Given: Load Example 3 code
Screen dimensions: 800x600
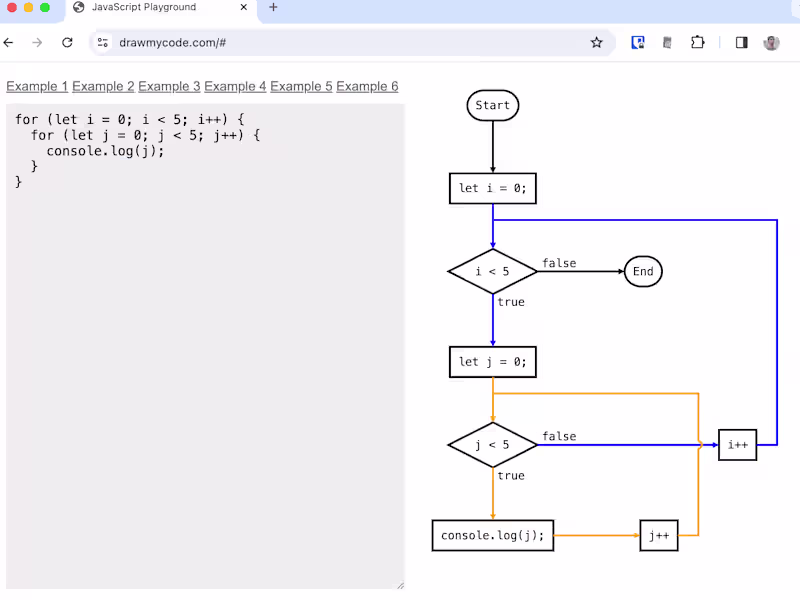Looking at the screenshot, I should (169, 86).
